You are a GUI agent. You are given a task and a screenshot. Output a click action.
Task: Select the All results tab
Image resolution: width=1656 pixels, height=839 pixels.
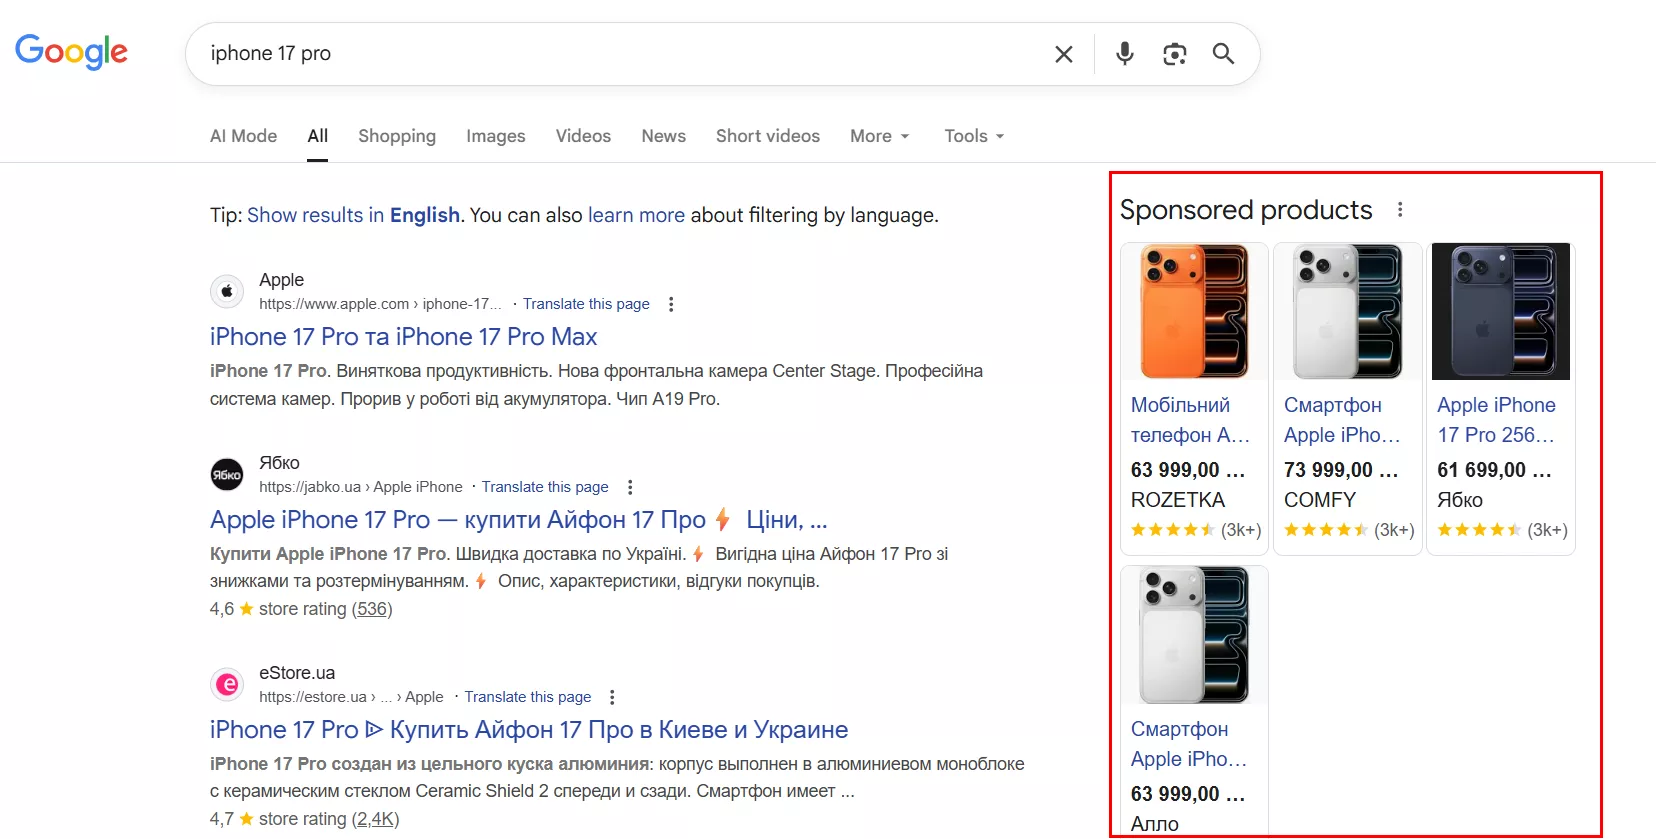point(318,136)
